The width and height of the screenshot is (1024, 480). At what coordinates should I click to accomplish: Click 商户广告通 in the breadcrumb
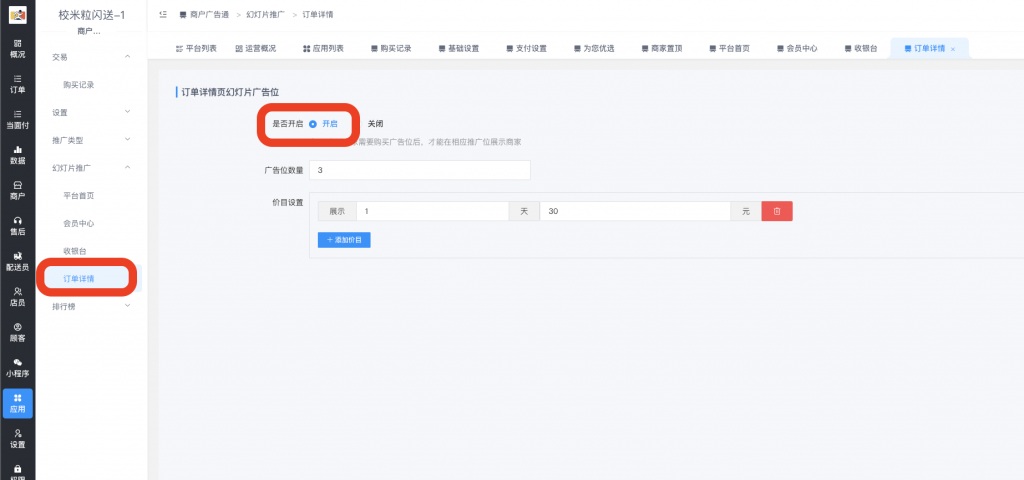coord(209,14)
